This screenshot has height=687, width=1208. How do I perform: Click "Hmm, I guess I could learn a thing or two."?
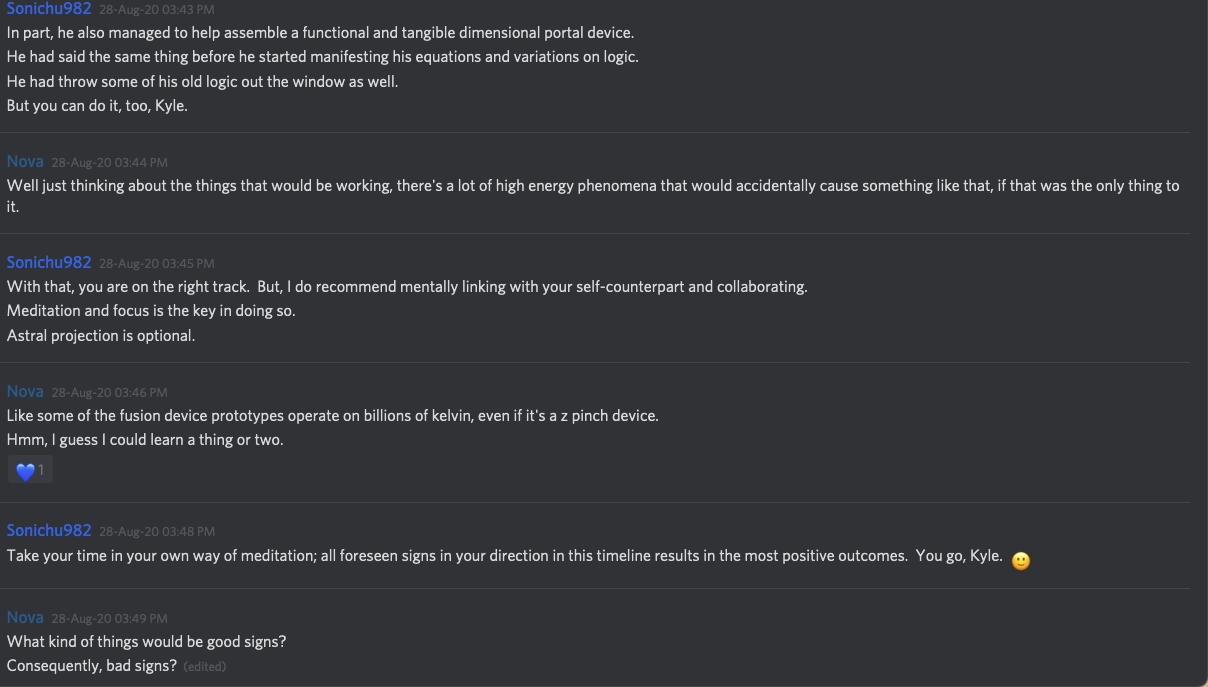[x=145, y=439]
